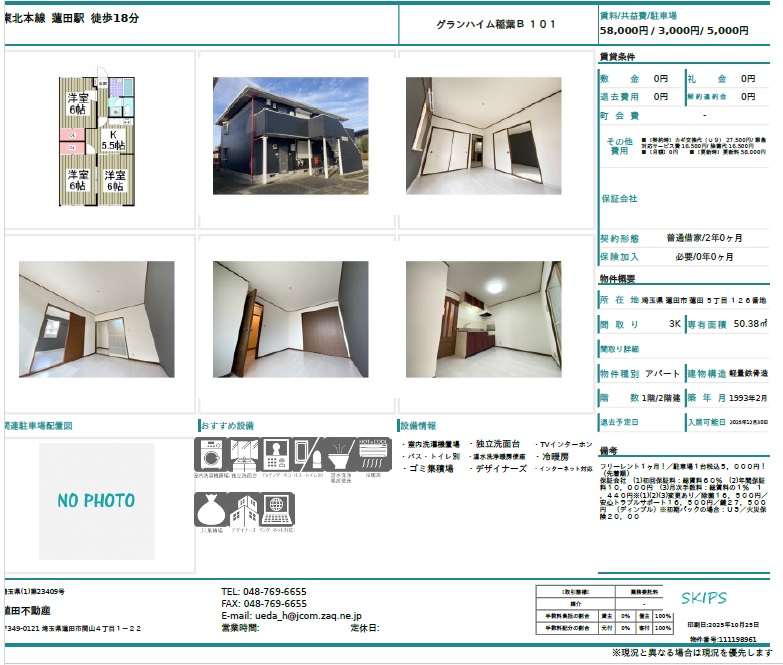Click the TEL 048-769-6655 phone number

click(264, 592)
